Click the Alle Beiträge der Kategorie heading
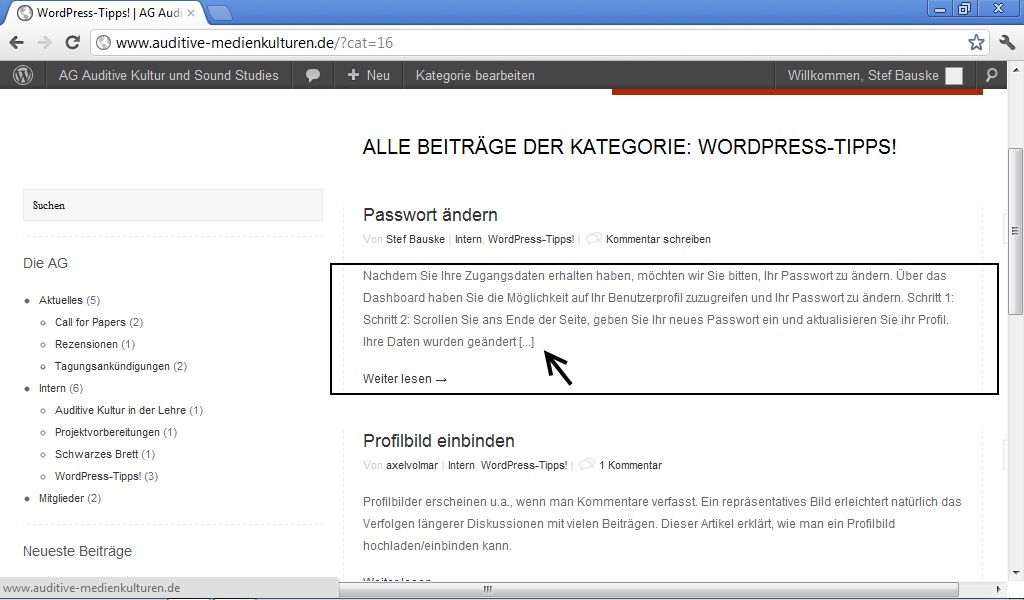Viewport: 1024px width, 600px height. point(630,147)
